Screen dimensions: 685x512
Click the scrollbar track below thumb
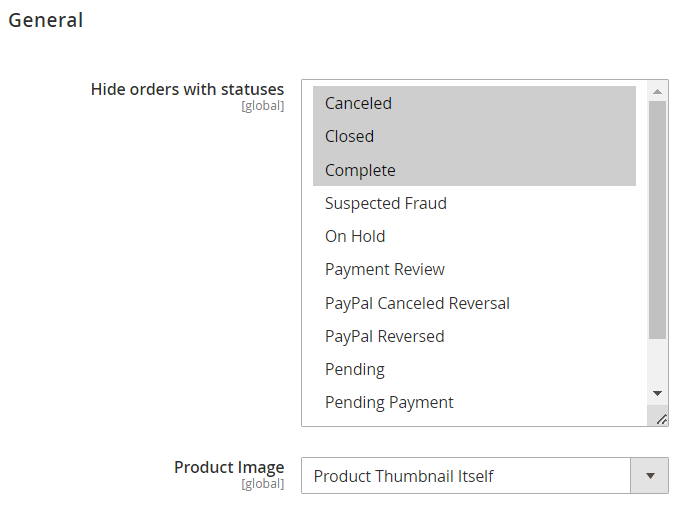point(657,362)
